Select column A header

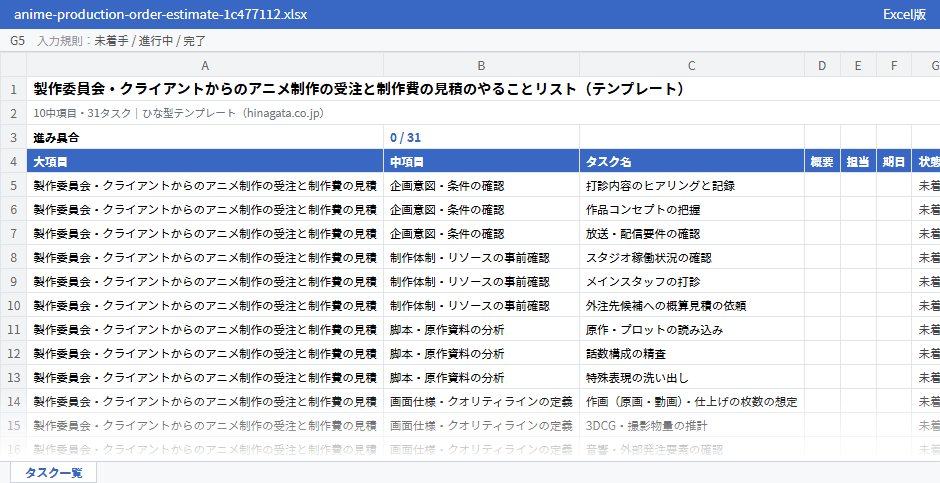click(205, 65)
